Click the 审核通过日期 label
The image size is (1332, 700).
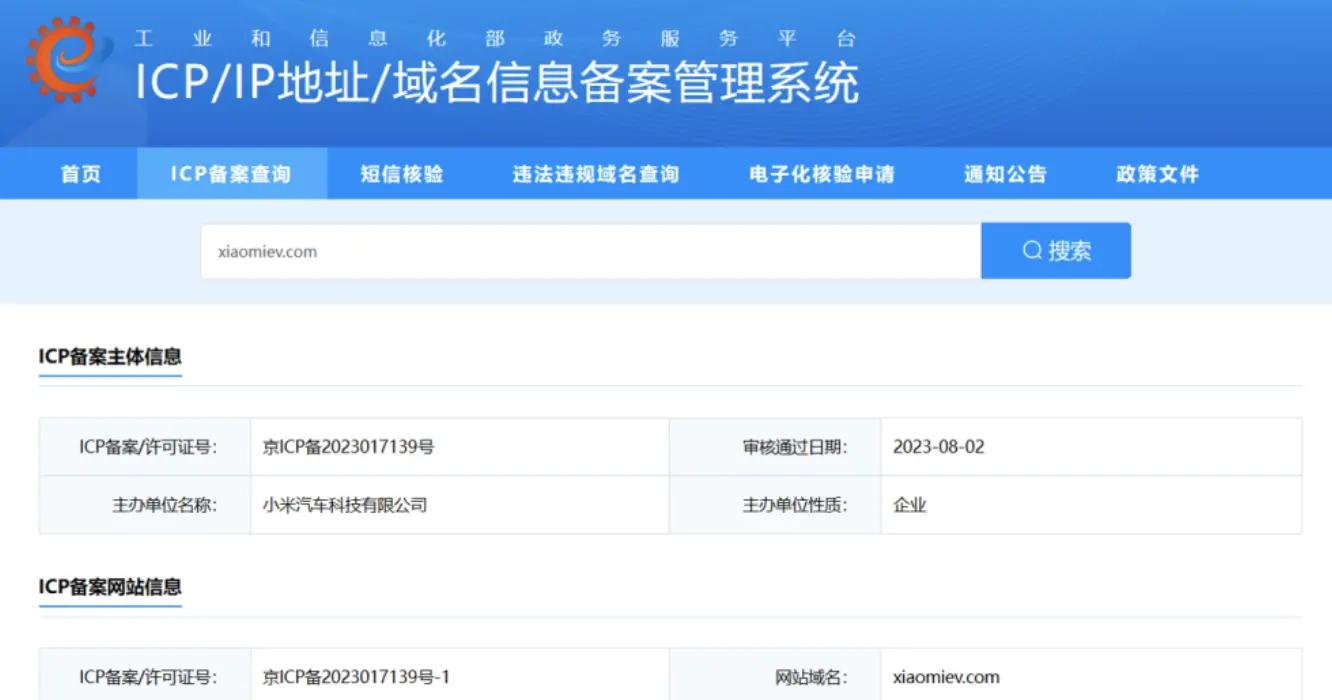coord(795,447)
